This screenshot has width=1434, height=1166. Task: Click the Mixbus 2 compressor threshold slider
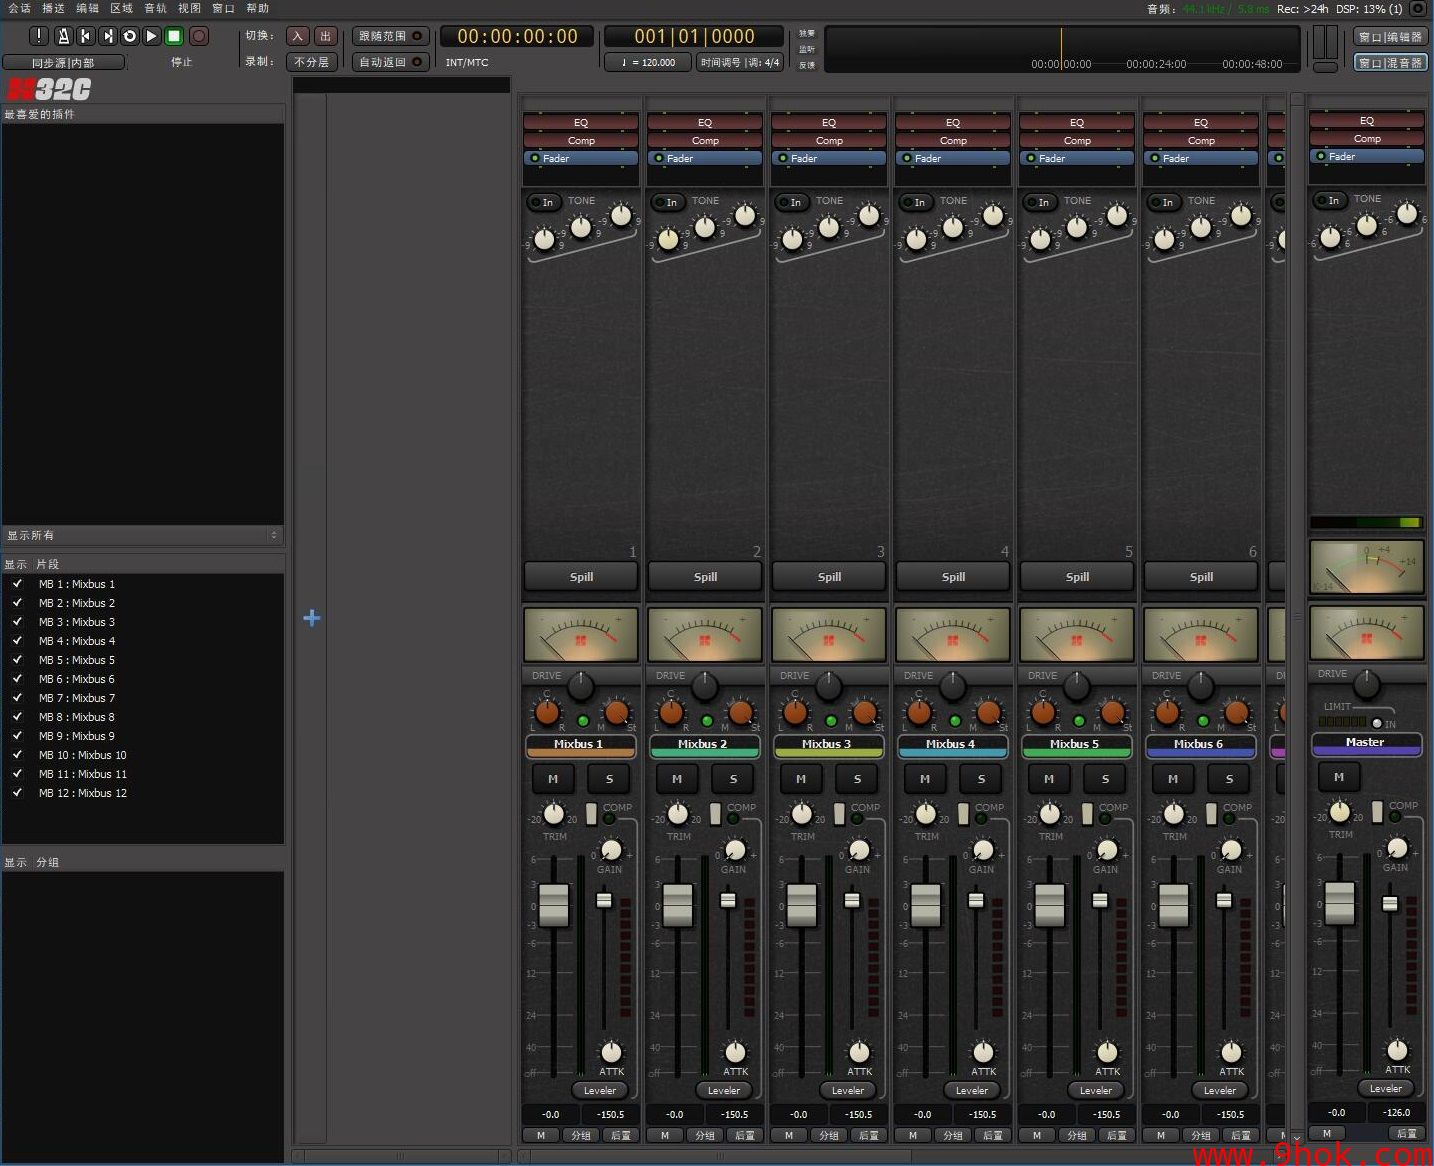click(x=728, y=900)
